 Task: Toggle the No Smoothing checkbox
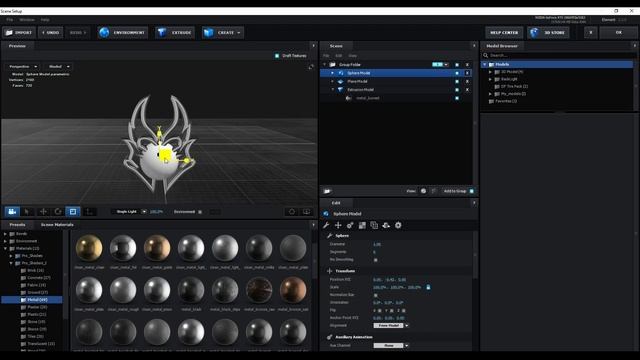pyautogui.click(x=376, y=260)
